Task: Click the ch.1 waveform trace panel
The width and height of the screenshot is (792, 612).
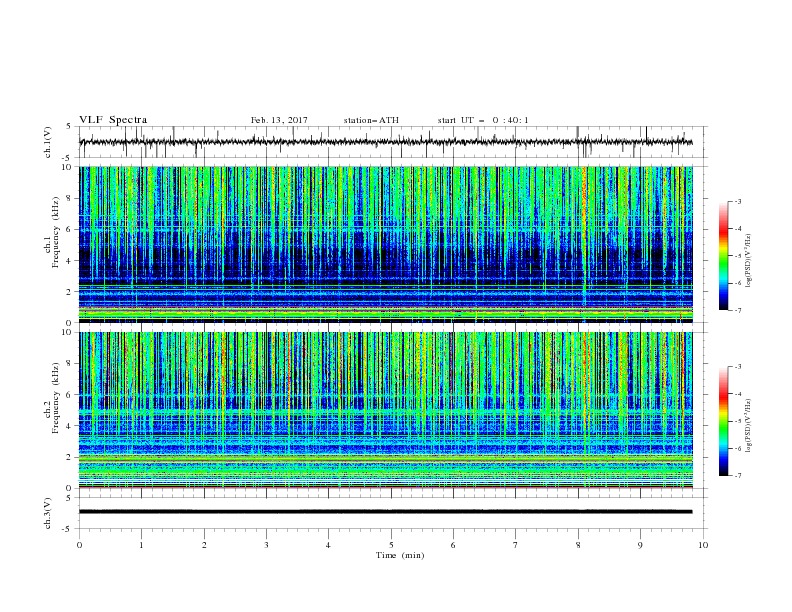Action: pos(392,142)
